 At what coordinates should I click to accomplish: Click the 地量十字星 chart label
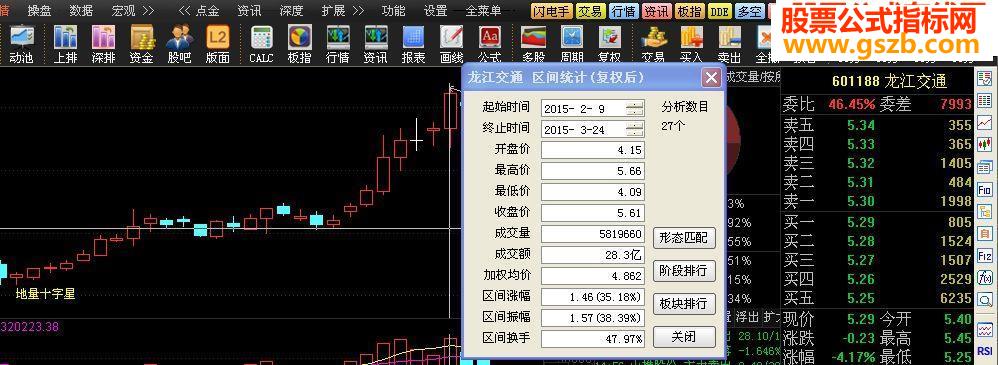[x=45, y=294]
